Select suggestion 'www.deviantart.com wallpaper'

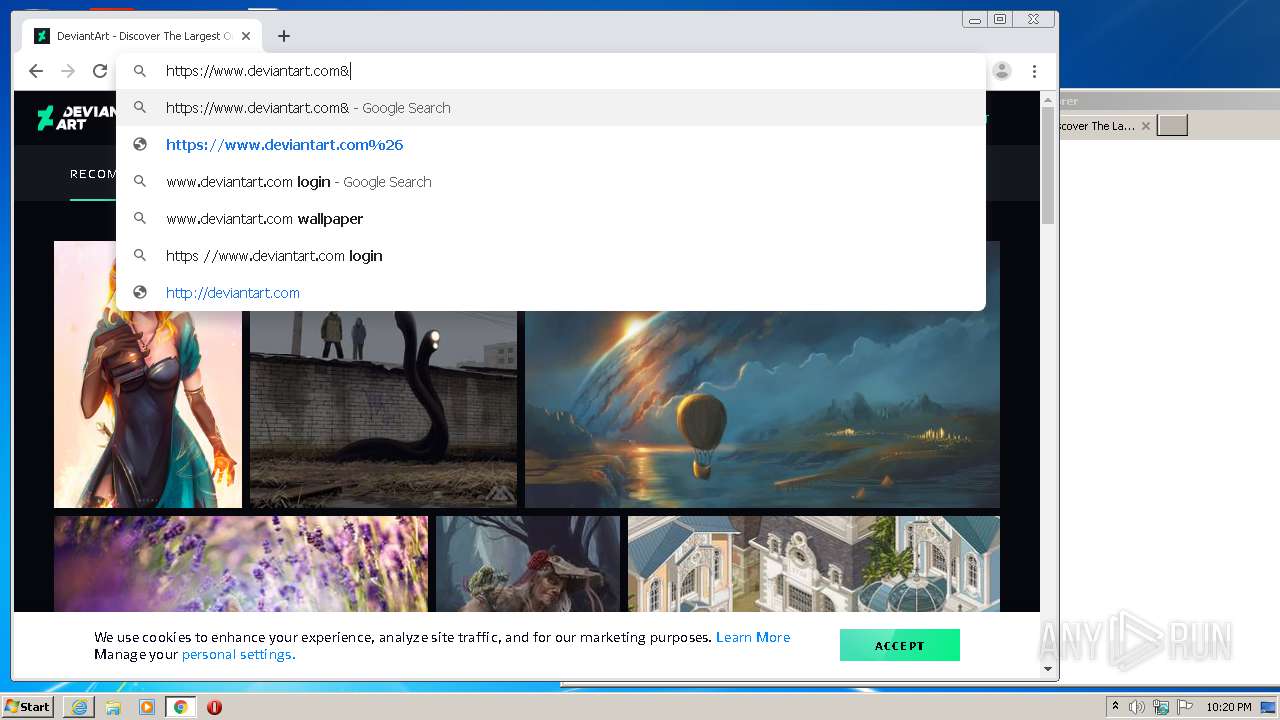tap(551, 219)
